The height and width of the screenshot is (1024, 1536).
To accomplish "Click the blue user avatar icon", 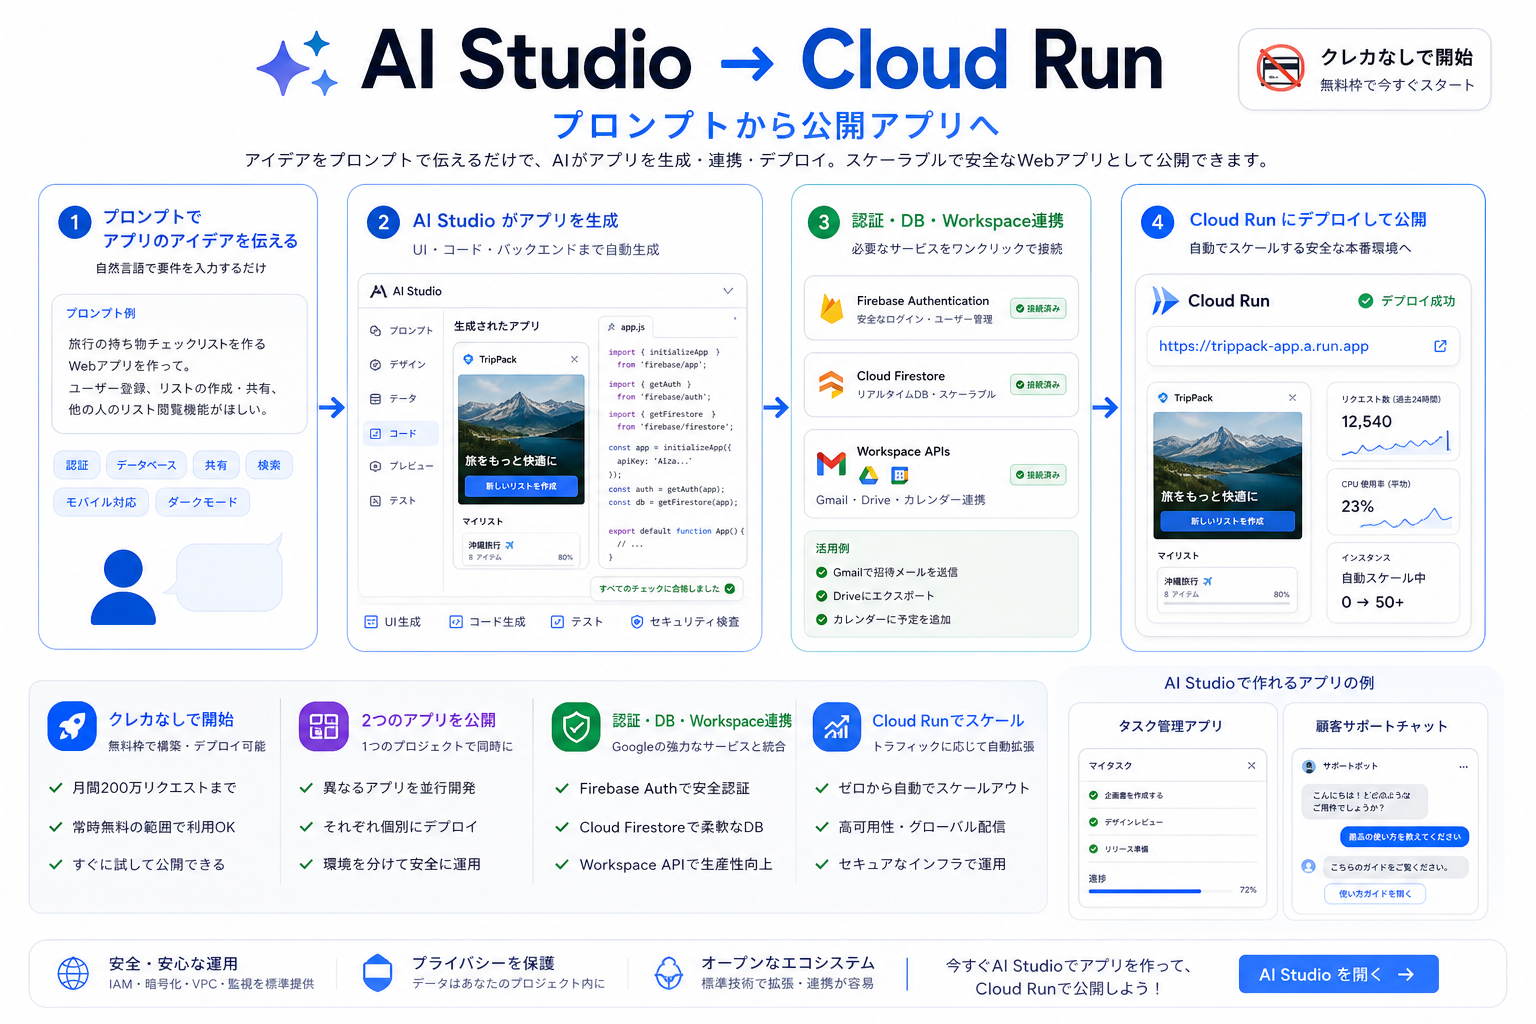I will point(123,587).
